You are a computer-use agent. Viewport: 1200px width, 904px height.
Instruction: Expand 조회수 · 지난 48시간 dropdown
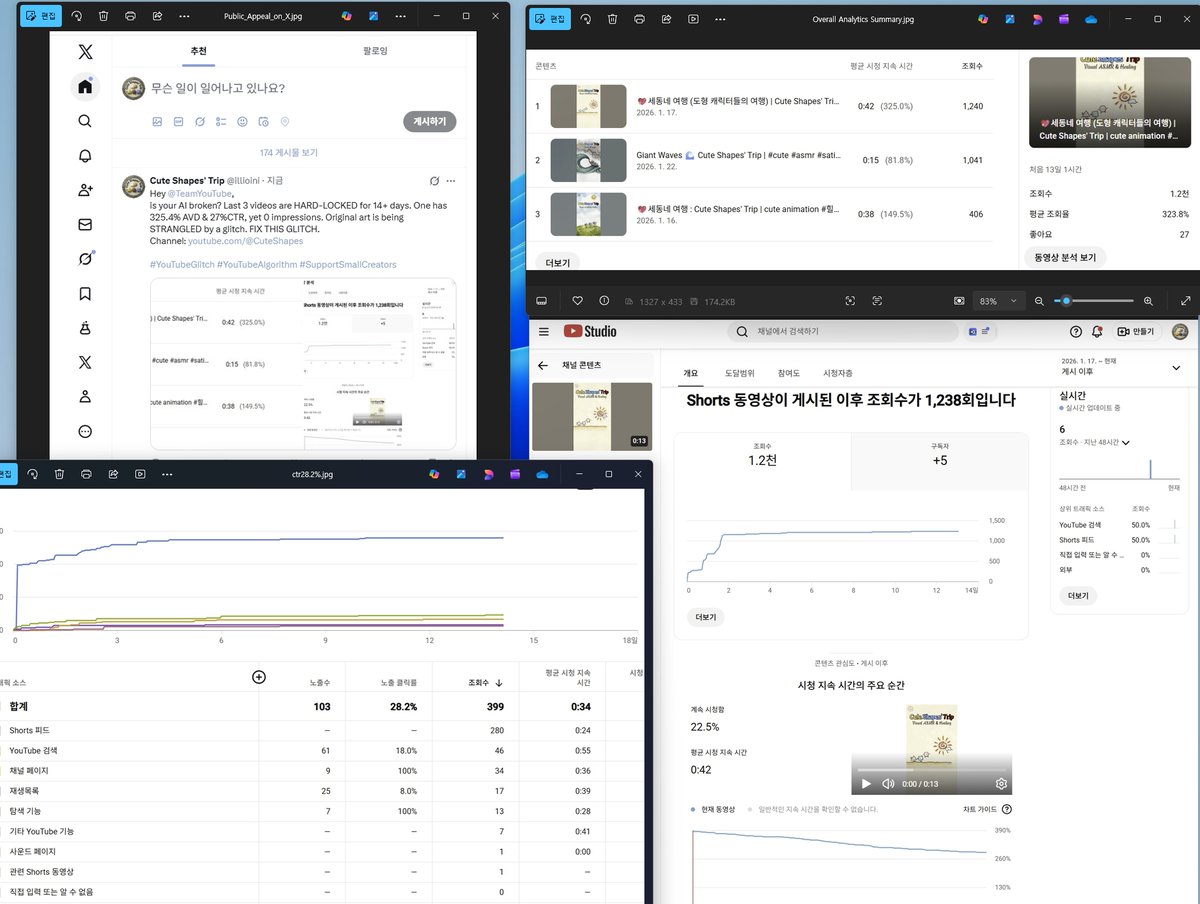click(x=1095, y=442)
